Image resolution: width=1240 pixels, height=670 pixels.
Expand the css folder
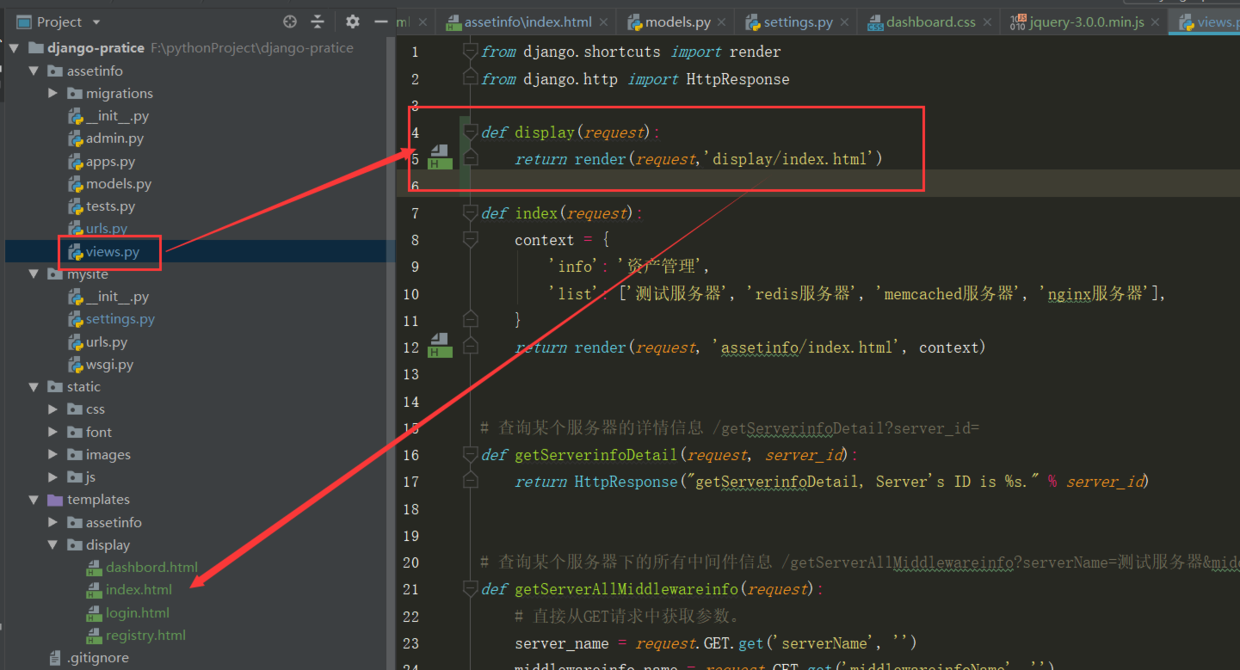point(54,409)
